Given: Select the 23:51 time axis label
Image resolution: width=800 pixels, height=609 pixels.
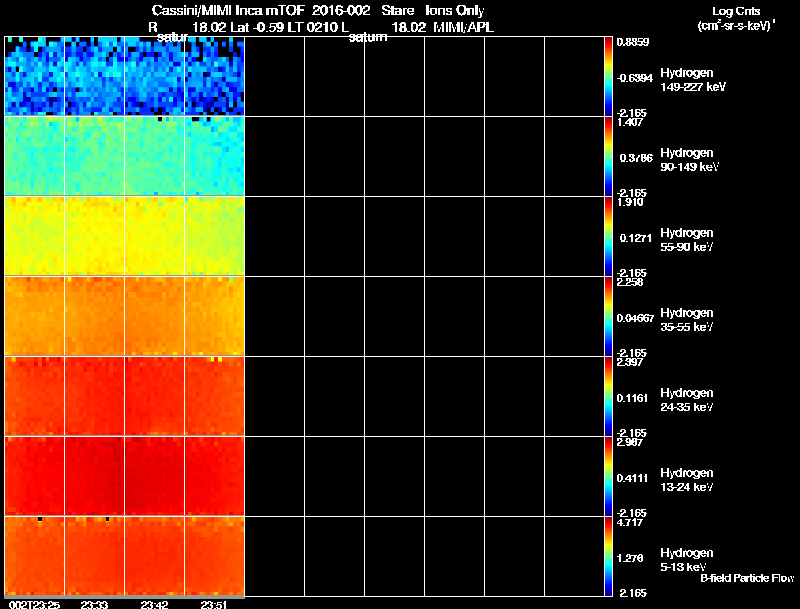Looking at the screenshot, I should click(x=214, y=605).
